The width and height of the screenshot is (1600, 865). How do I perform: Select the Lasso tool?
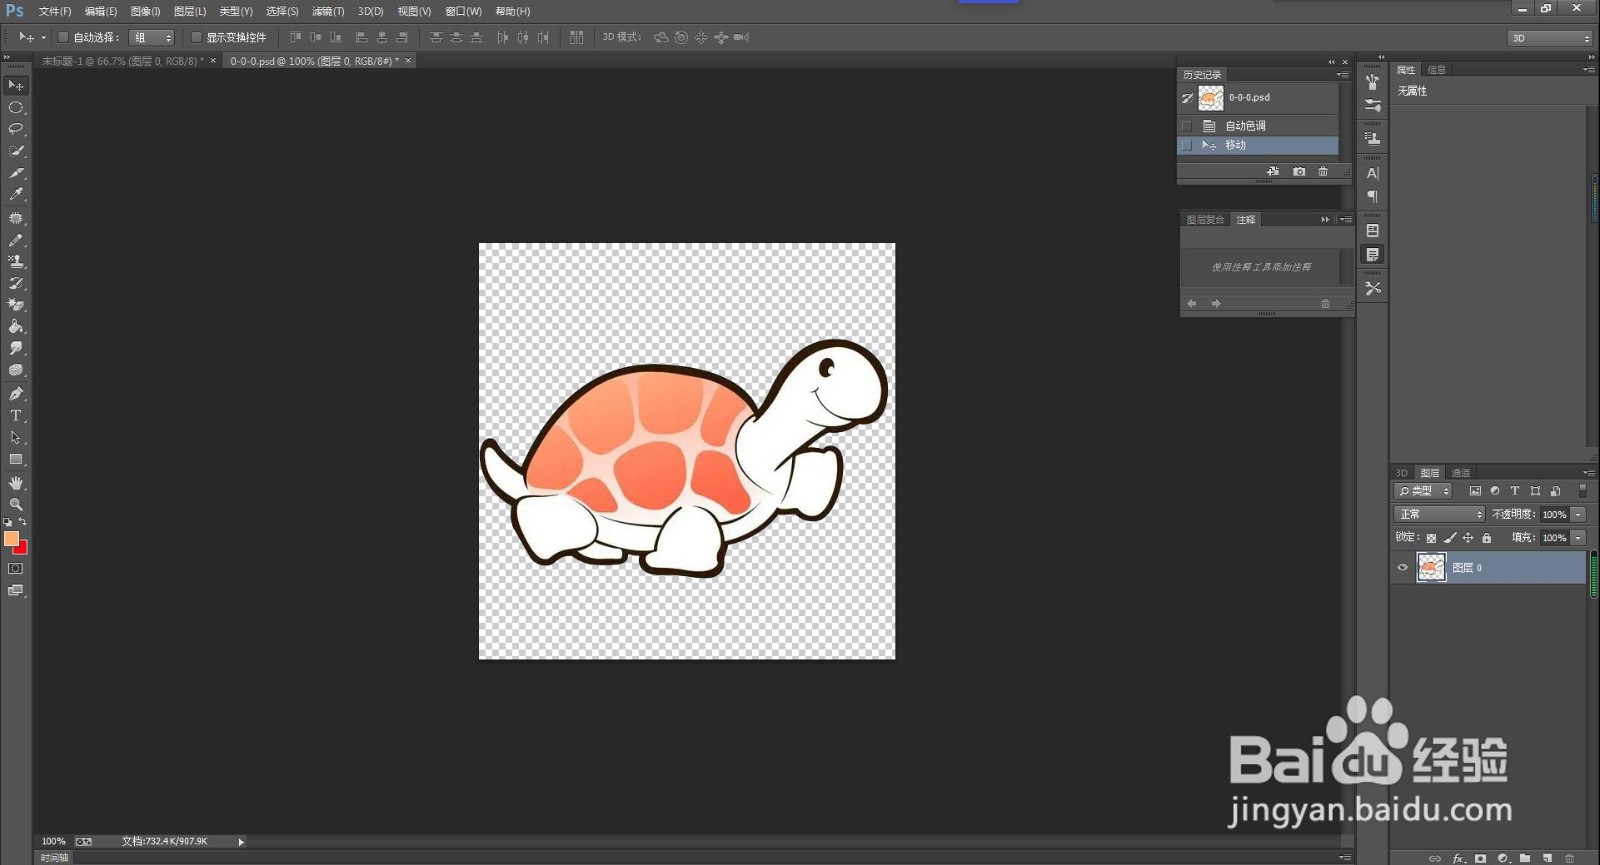(x=15, y=129)
